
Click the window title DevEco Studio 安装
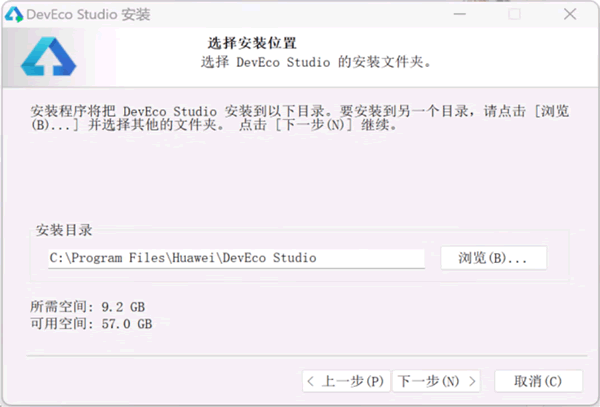(88, 15)
